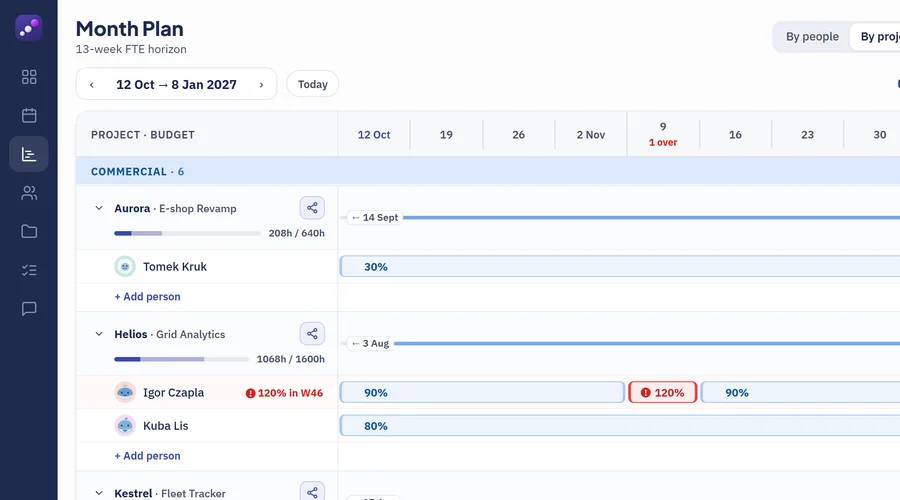Click the Igor Czapla name
Image resolution: width=900 pixels, height=500 pixels.
pyautogui.click(x=173, y=393)
